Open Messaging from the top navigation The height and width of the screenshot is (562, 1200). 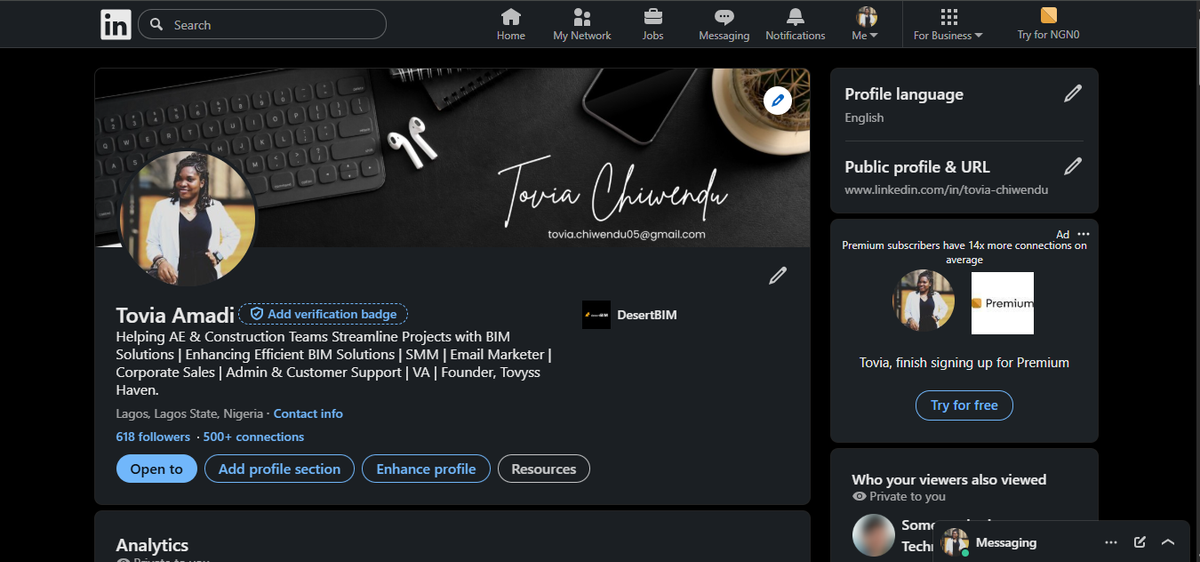(x=724, y=24)
